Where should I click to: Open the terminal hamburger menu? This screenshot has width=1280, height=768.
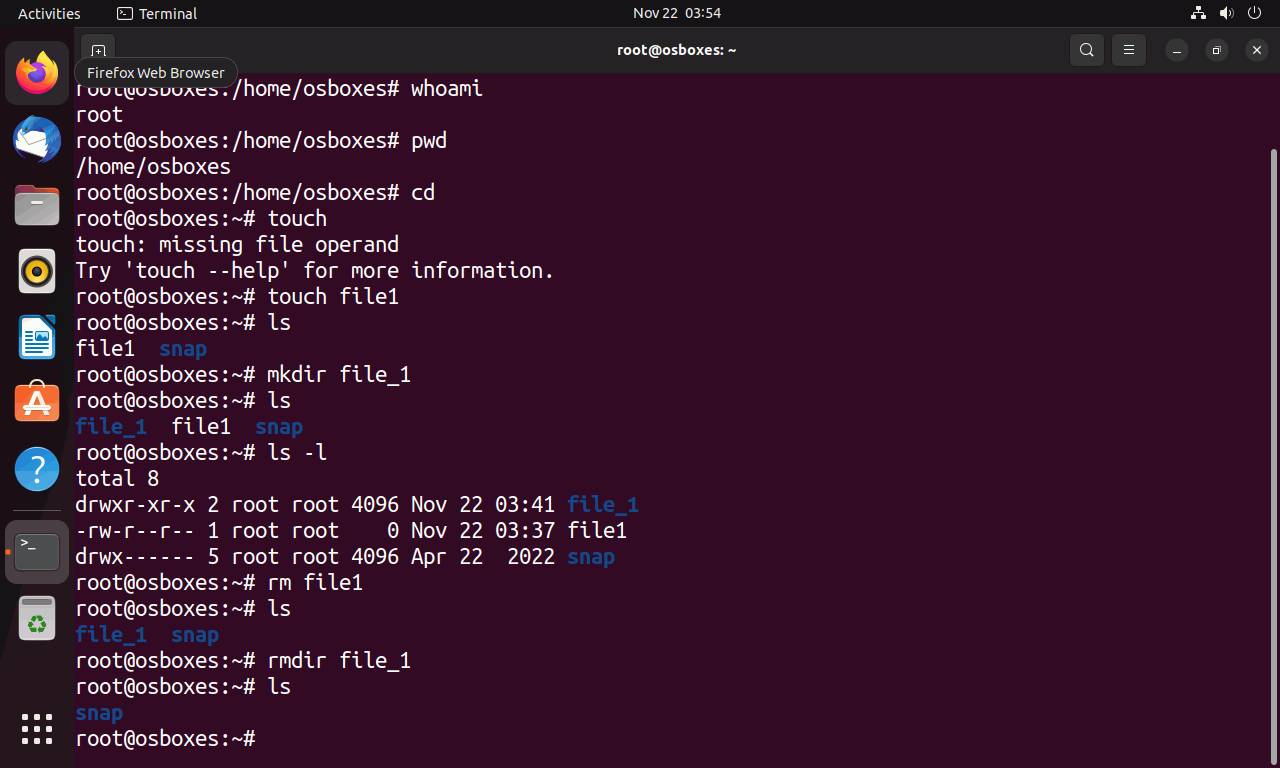pyautogui.click(x=1129, y=50)
